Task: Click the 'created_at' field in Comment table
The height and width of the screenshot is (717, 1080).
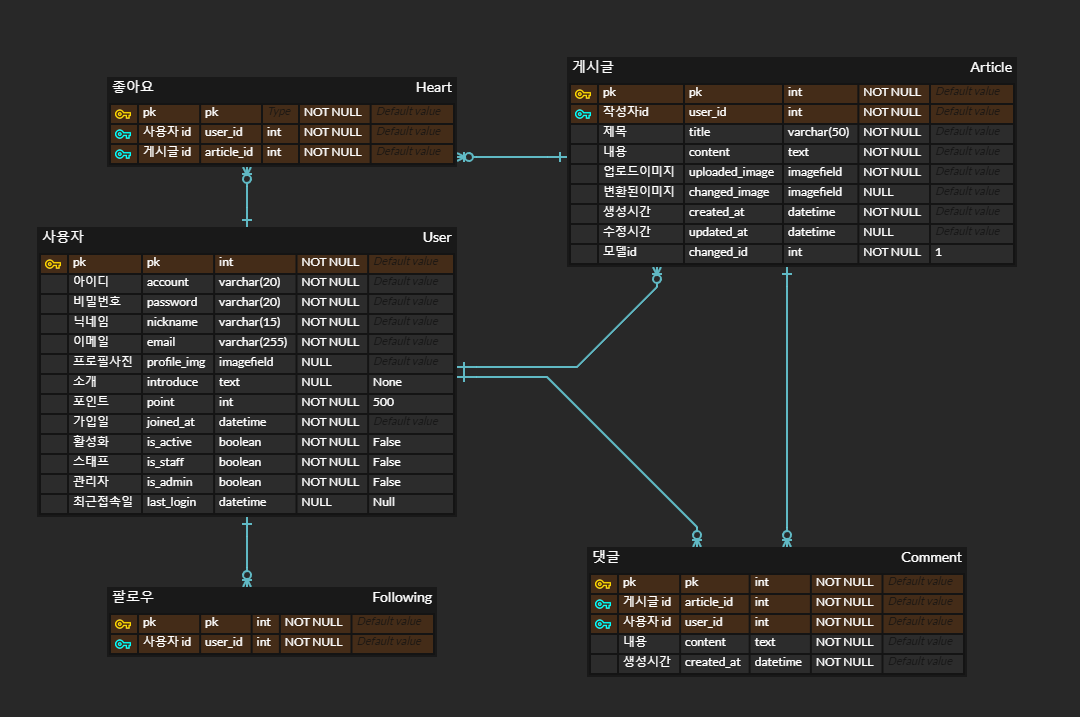Action: pyautogui.click(x=714, y=663)
